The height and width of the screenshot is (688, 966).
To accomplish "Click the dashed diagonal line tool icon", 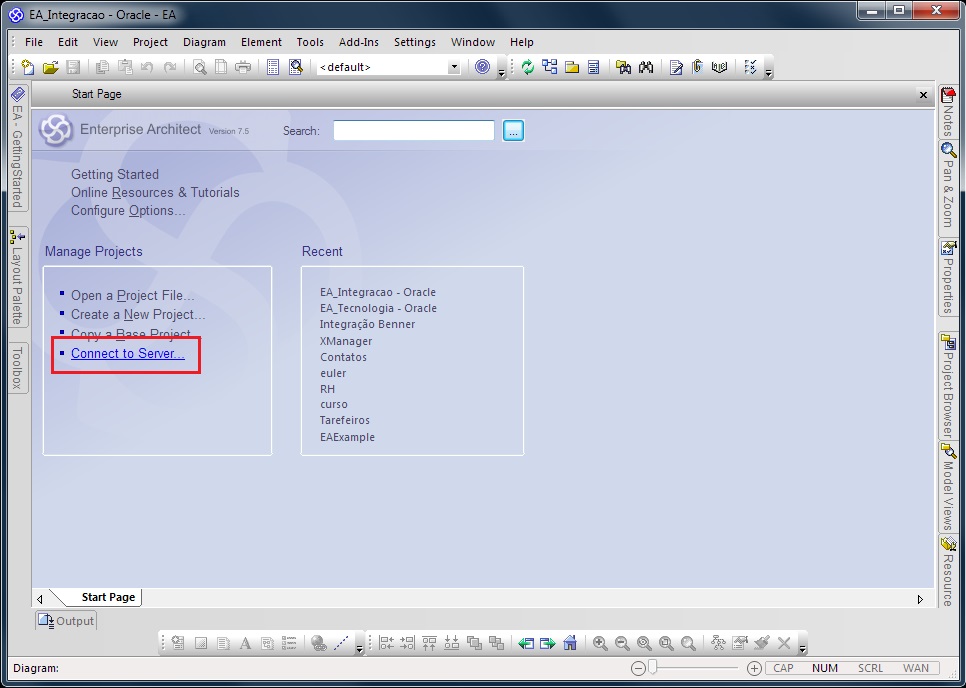I will (341, 643).
